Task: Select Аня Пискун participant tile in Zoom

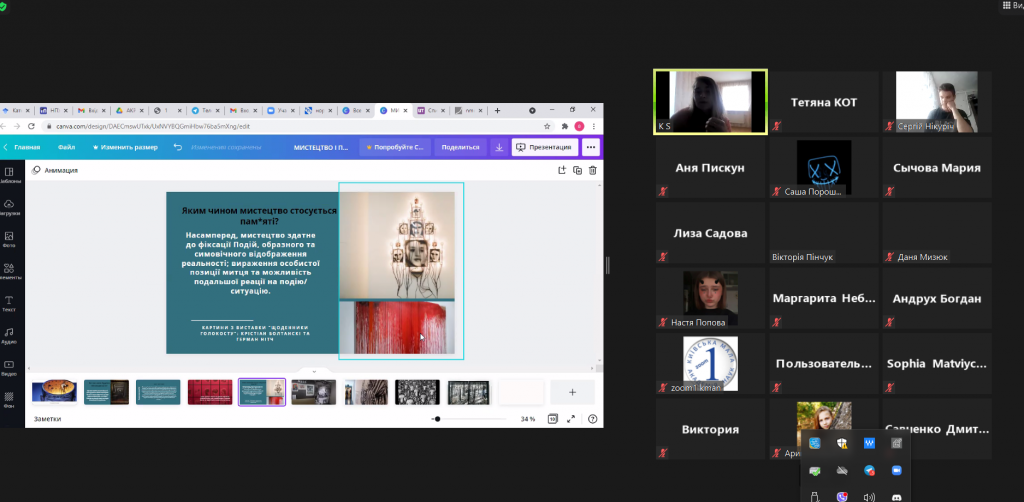Action: click(710, 168)
